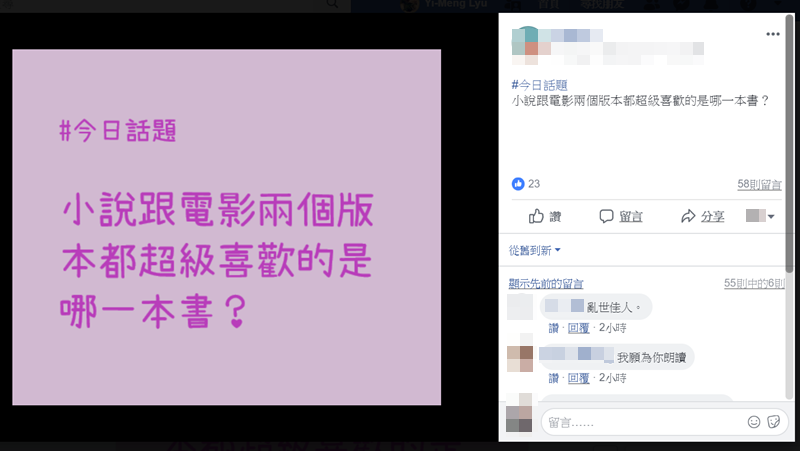The image size is (800, 451).
Task: Click 讚 under the 亂世佳人 comment
Action: coord(554,328)
